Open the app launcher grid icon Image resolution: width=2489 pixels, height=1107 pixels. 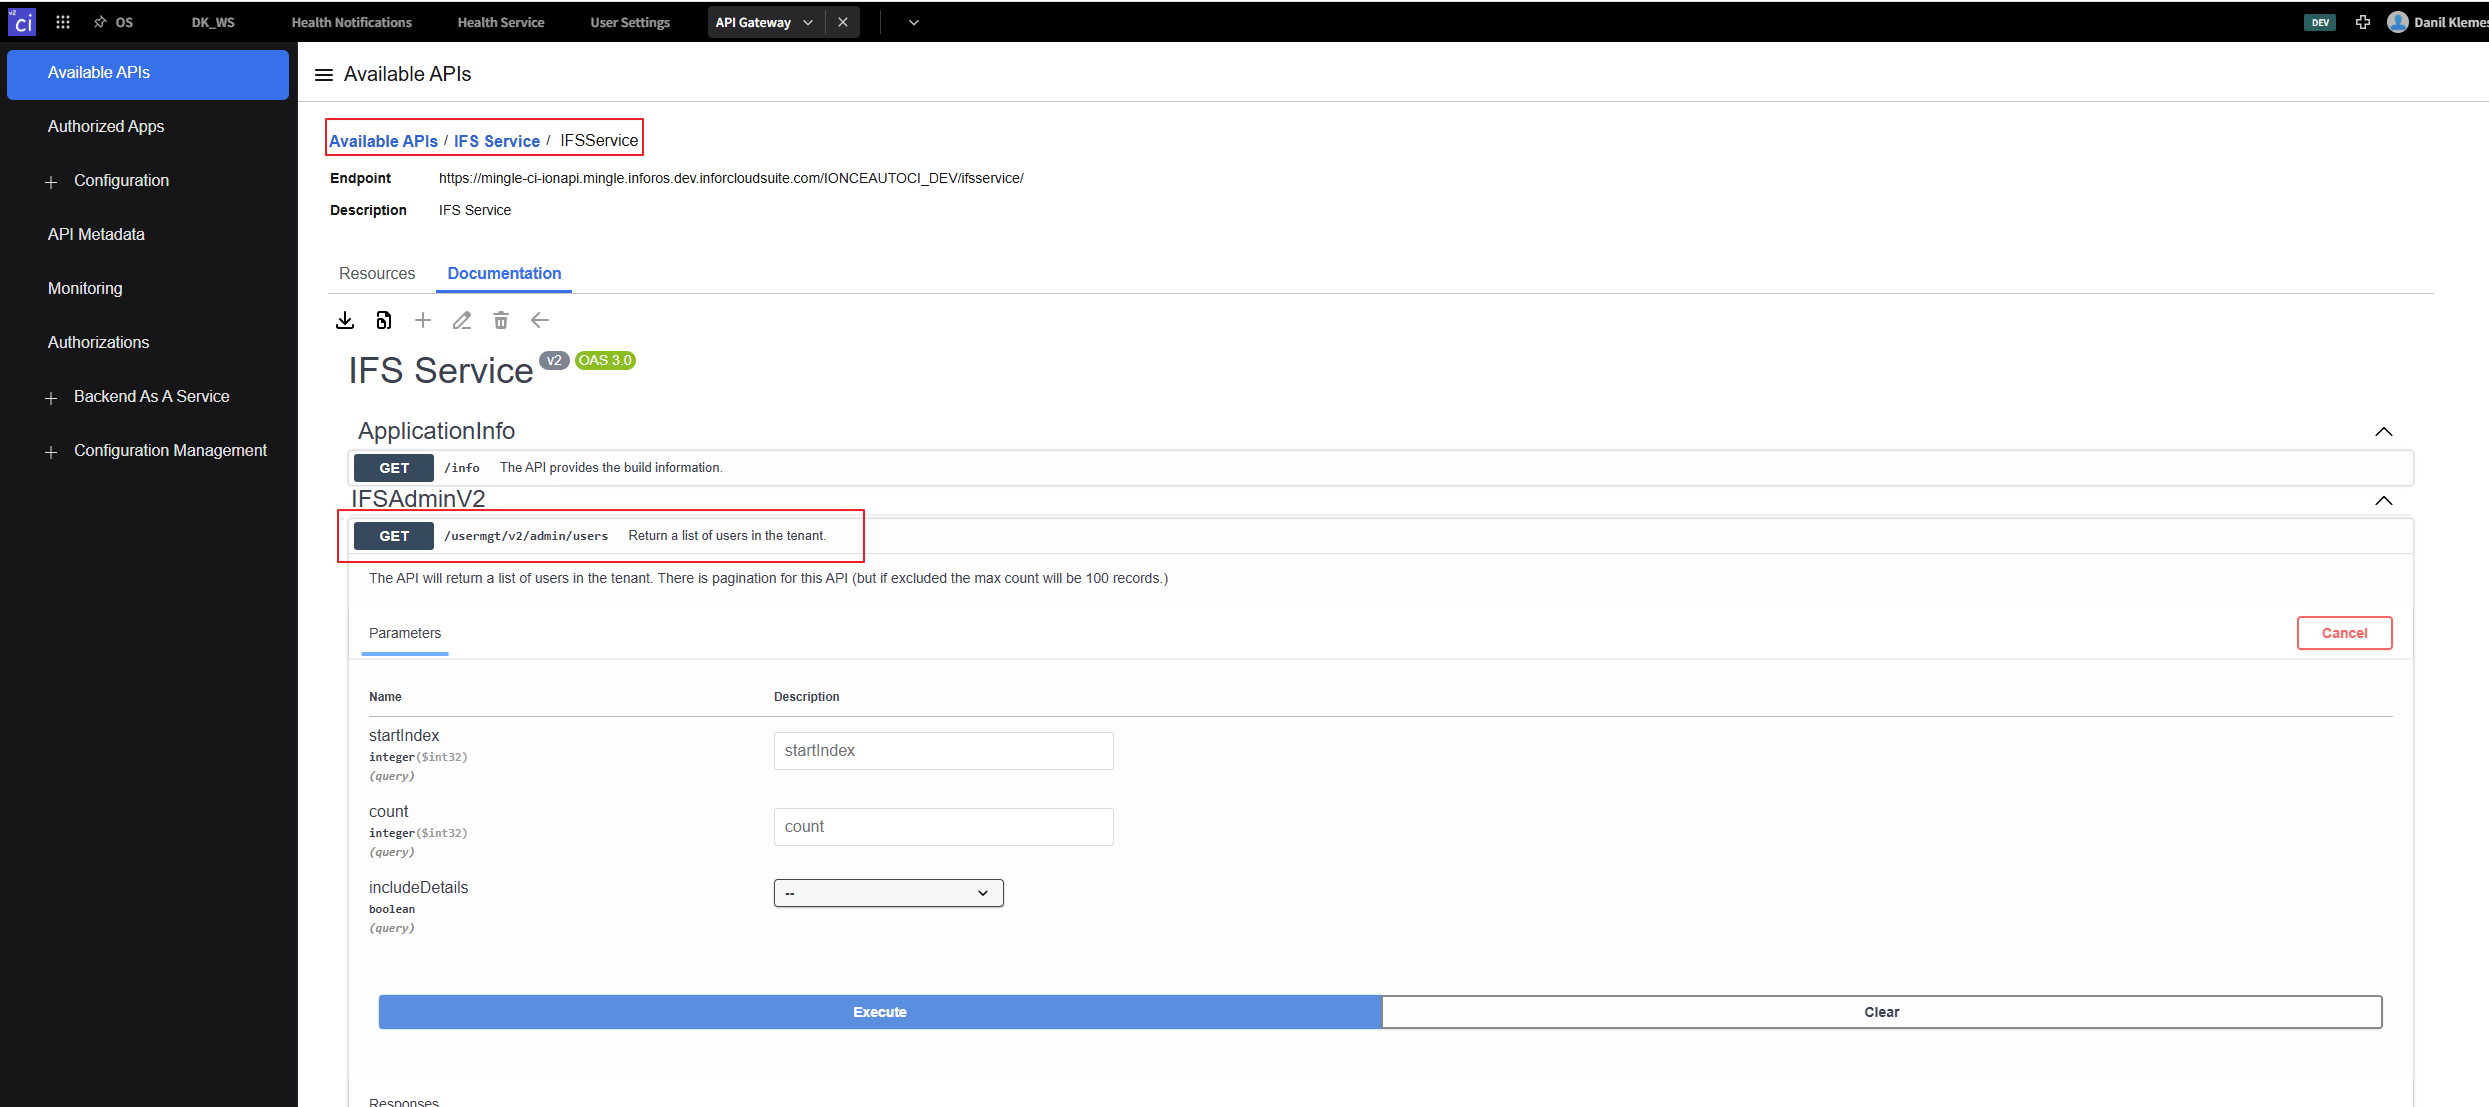pyautogui.click(x=63, y=22)
